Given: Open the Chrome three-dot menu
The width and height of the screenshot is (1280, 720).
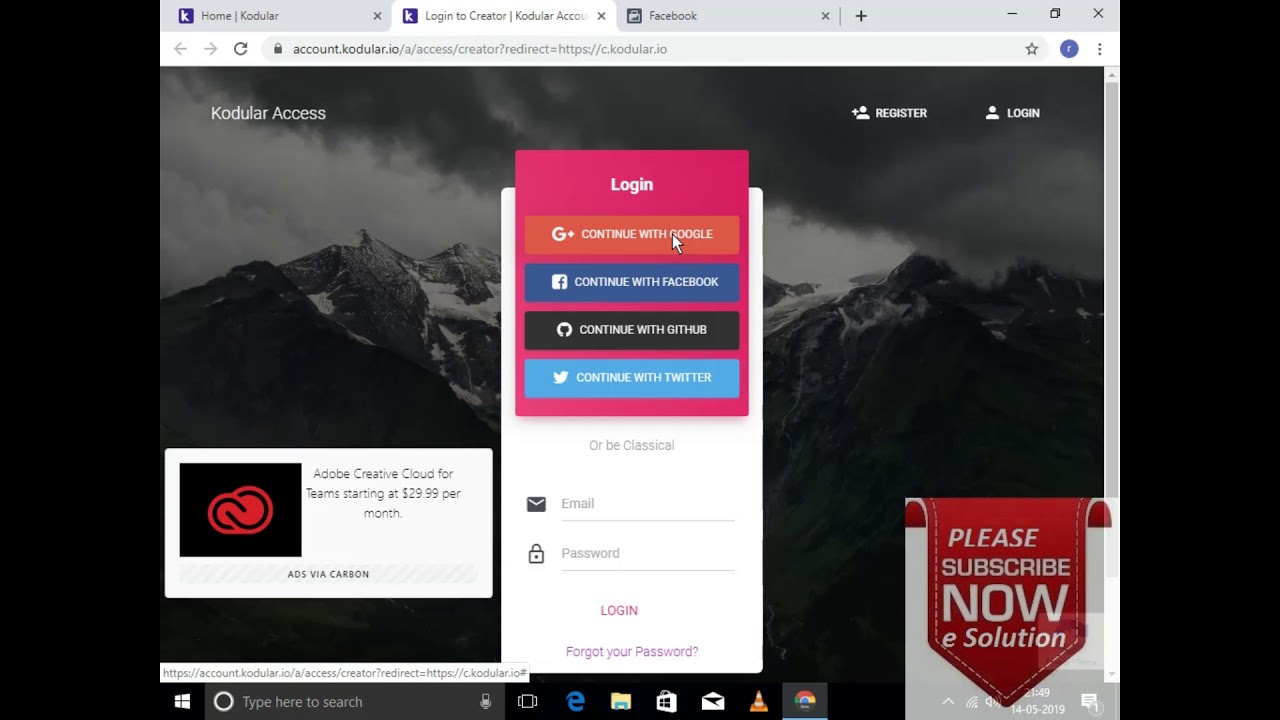Looking at the screenshot, I should click(x=1099, y=48).
